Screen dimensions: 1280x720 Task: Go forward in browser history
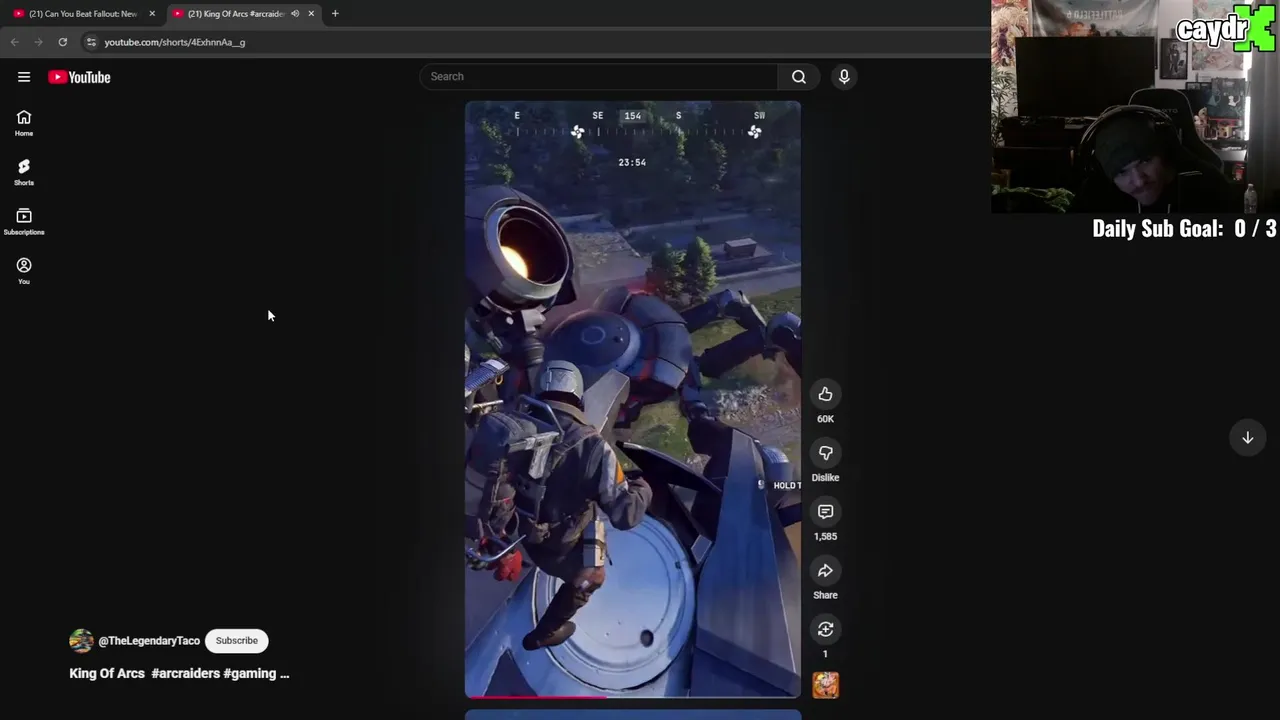coord(38,42)
